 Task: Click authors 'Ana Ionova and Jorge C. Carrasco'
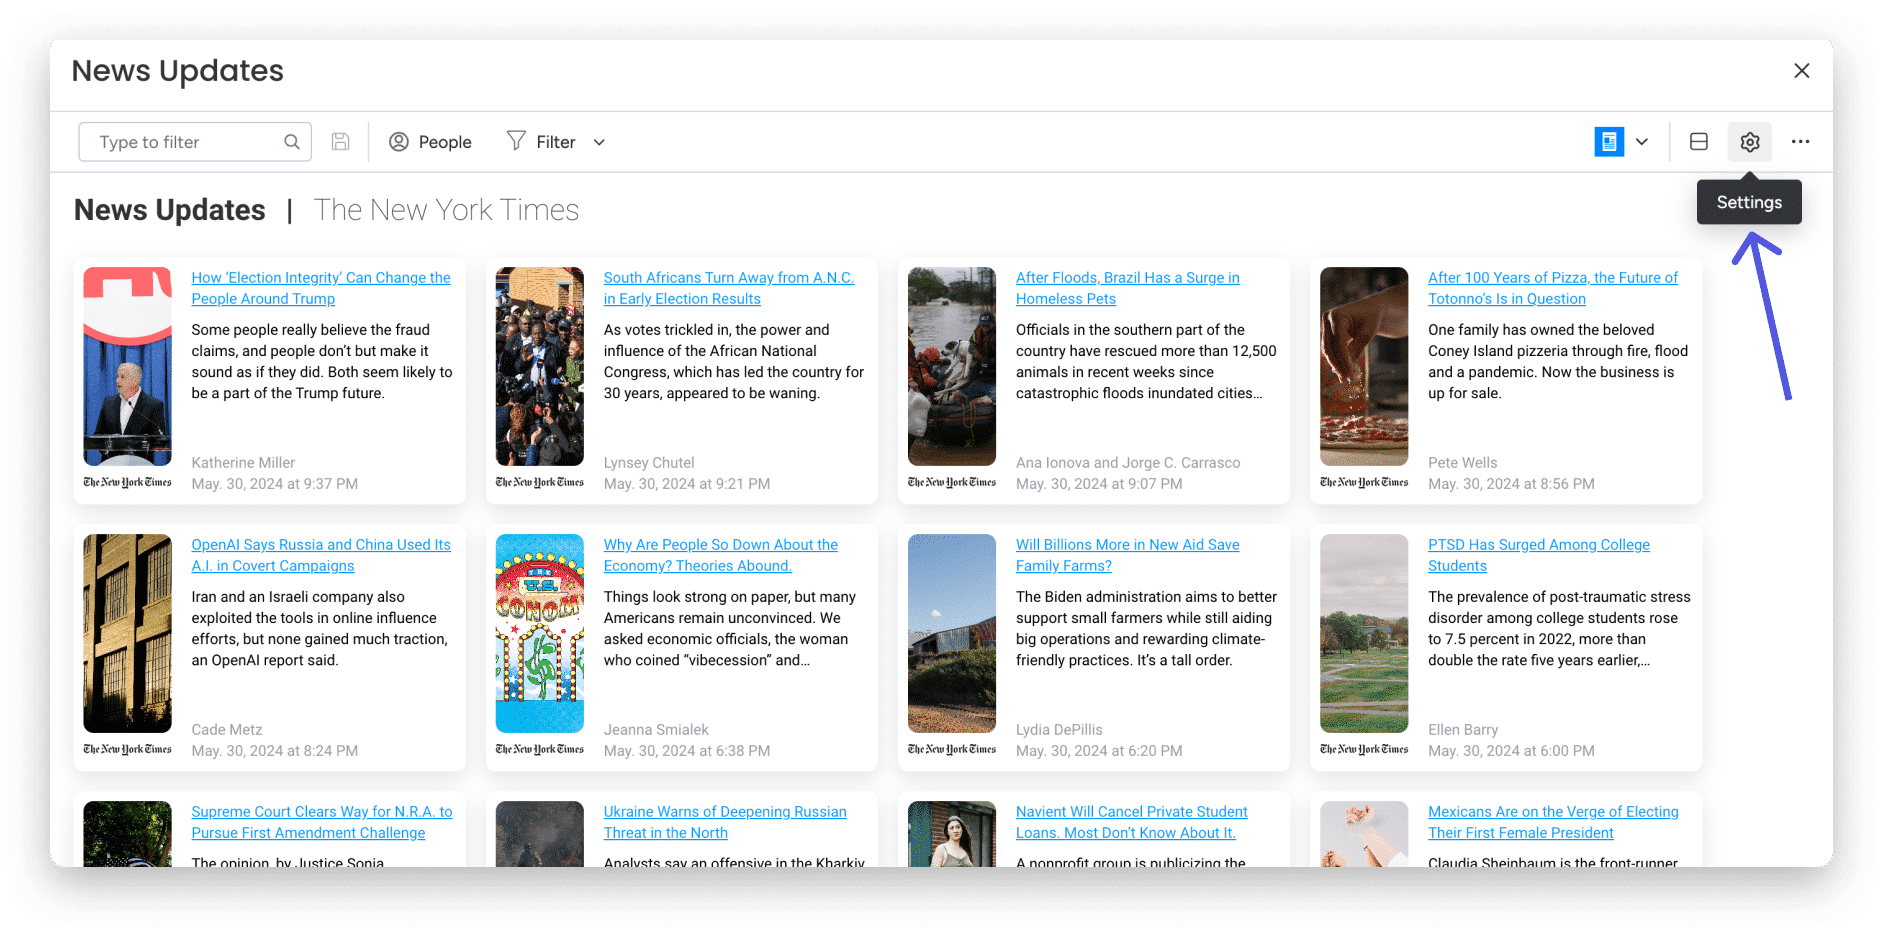pos(1128,463)
